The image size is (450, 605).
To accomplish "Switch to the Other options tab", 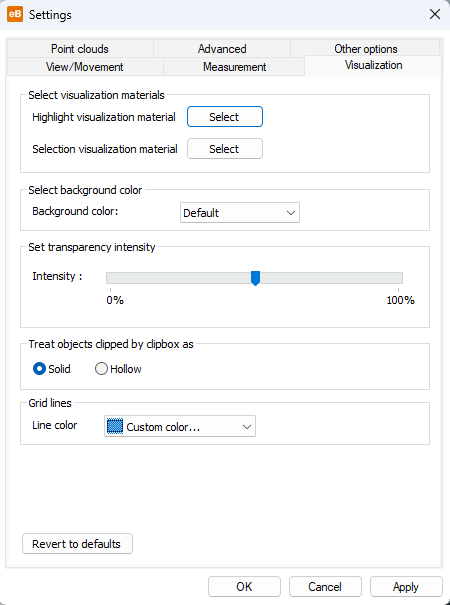I will click(365, 49).
